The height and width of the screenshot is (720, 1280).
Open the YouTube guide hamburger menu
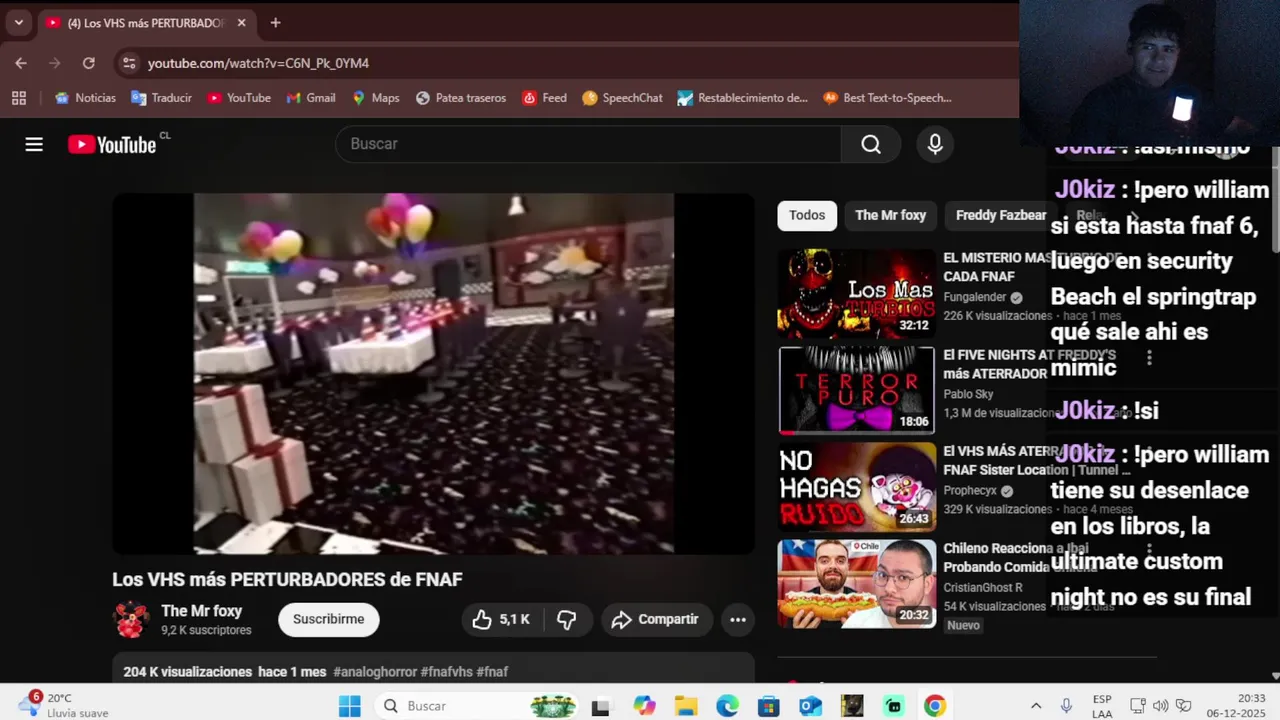click(34, 144)
